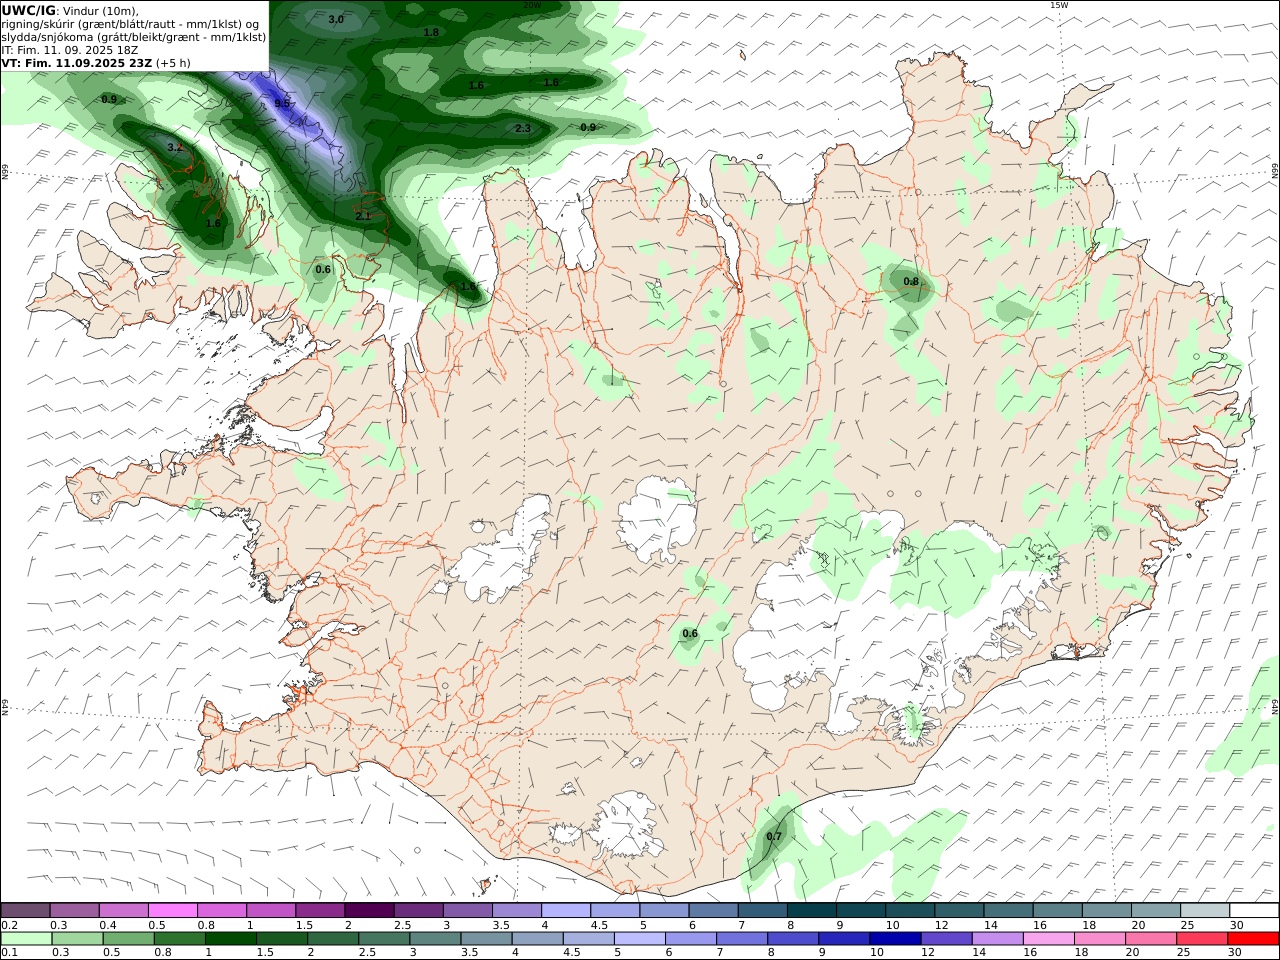Click the 'slydda/snjókoma' legend description line
The width and height of the screenshot is (1280, 960).
pos(134,36)
